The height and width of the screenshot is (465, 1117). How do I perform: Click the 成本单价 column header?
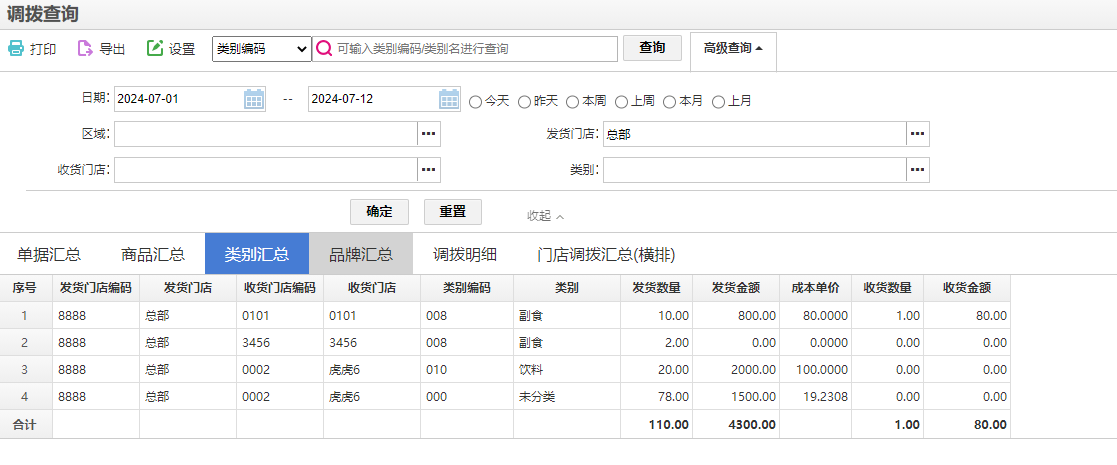coord(816,288)
